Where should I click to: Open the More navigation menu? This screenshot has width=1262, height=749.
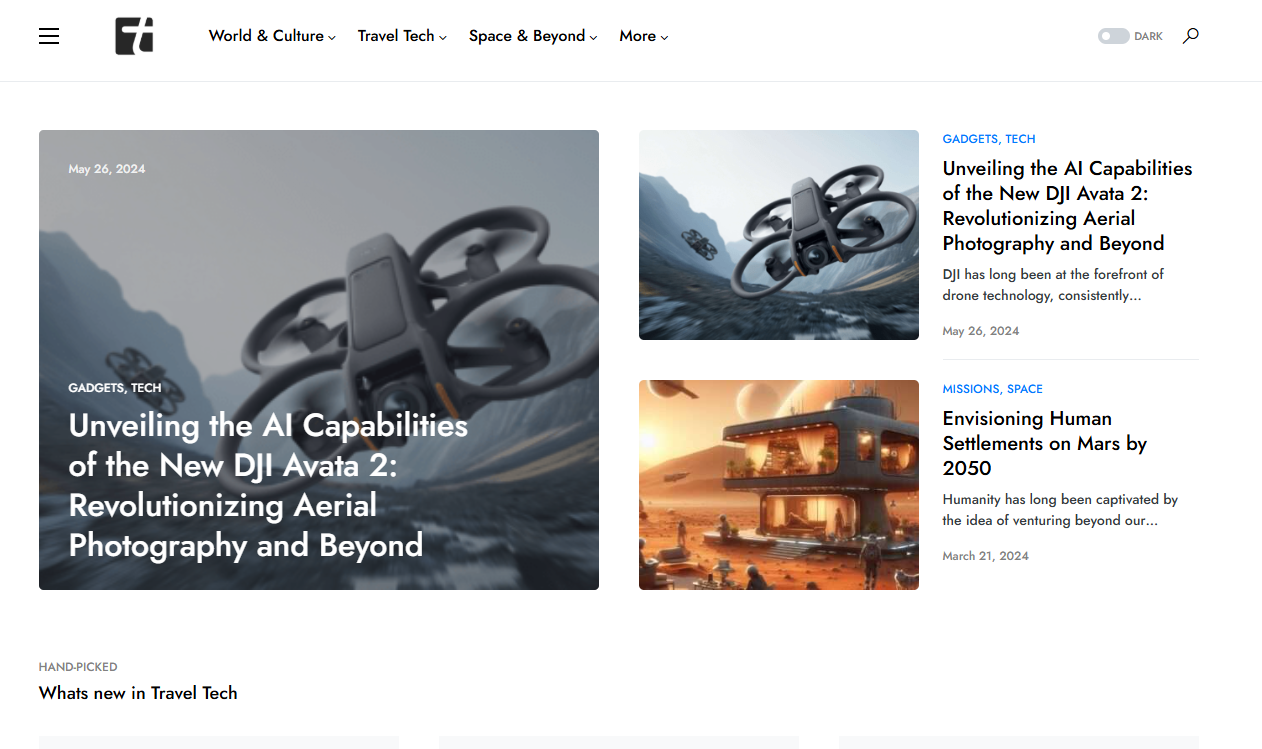(x=637, y=36)
